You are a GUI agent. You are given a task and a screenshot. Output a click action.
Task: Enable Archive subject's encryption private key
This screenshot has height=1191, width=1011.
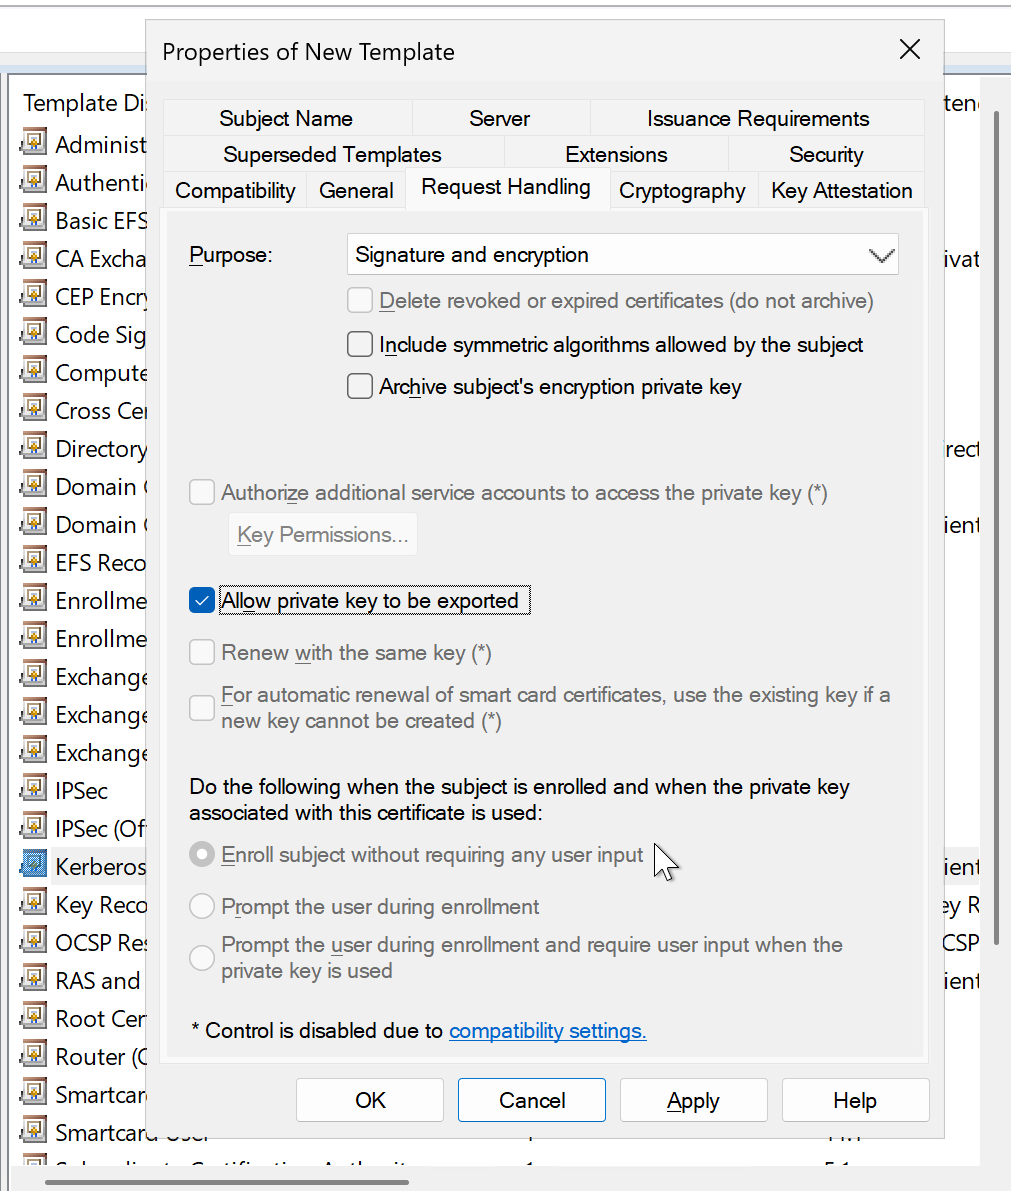click(x=360, y=387)
